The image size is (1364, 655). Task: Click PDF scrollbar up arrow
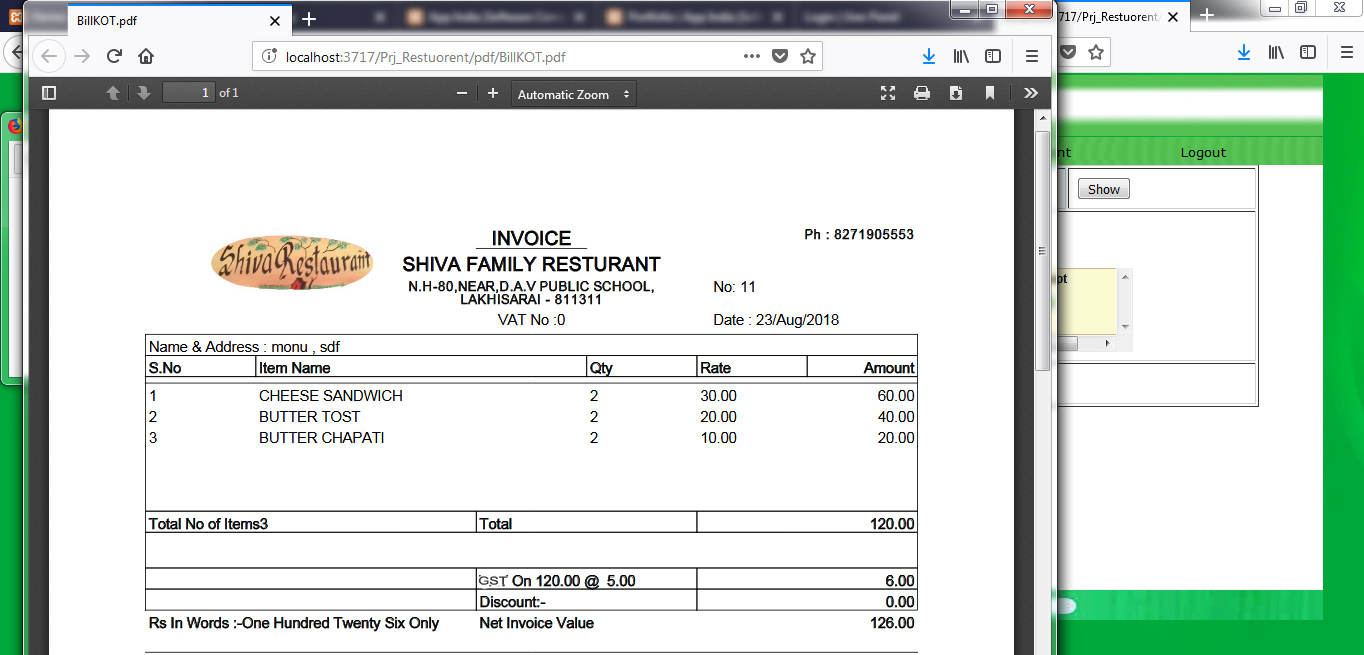pos(1042,119)
